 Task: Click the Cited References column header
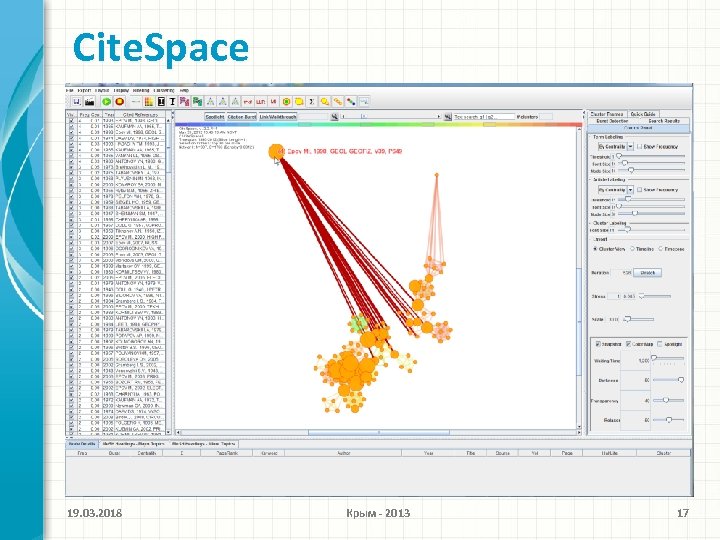tap(140, 115)
